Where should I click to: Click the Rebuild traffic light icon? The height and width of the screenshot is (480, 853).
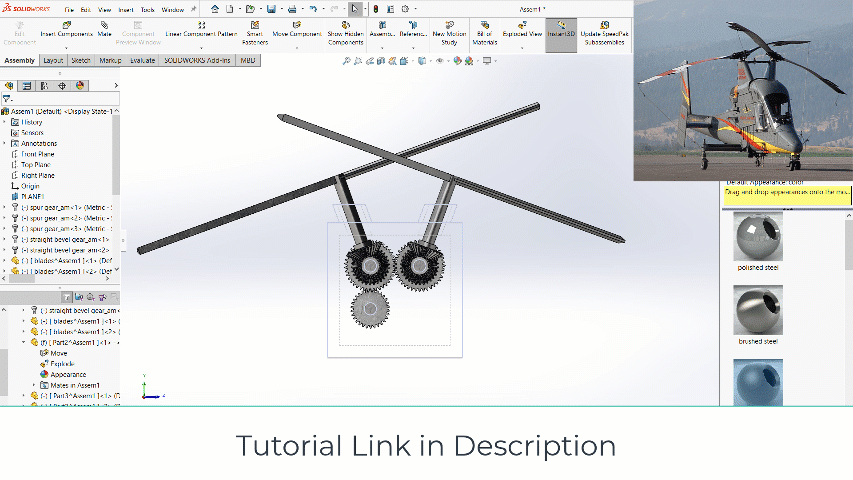[x=375, y=9]
